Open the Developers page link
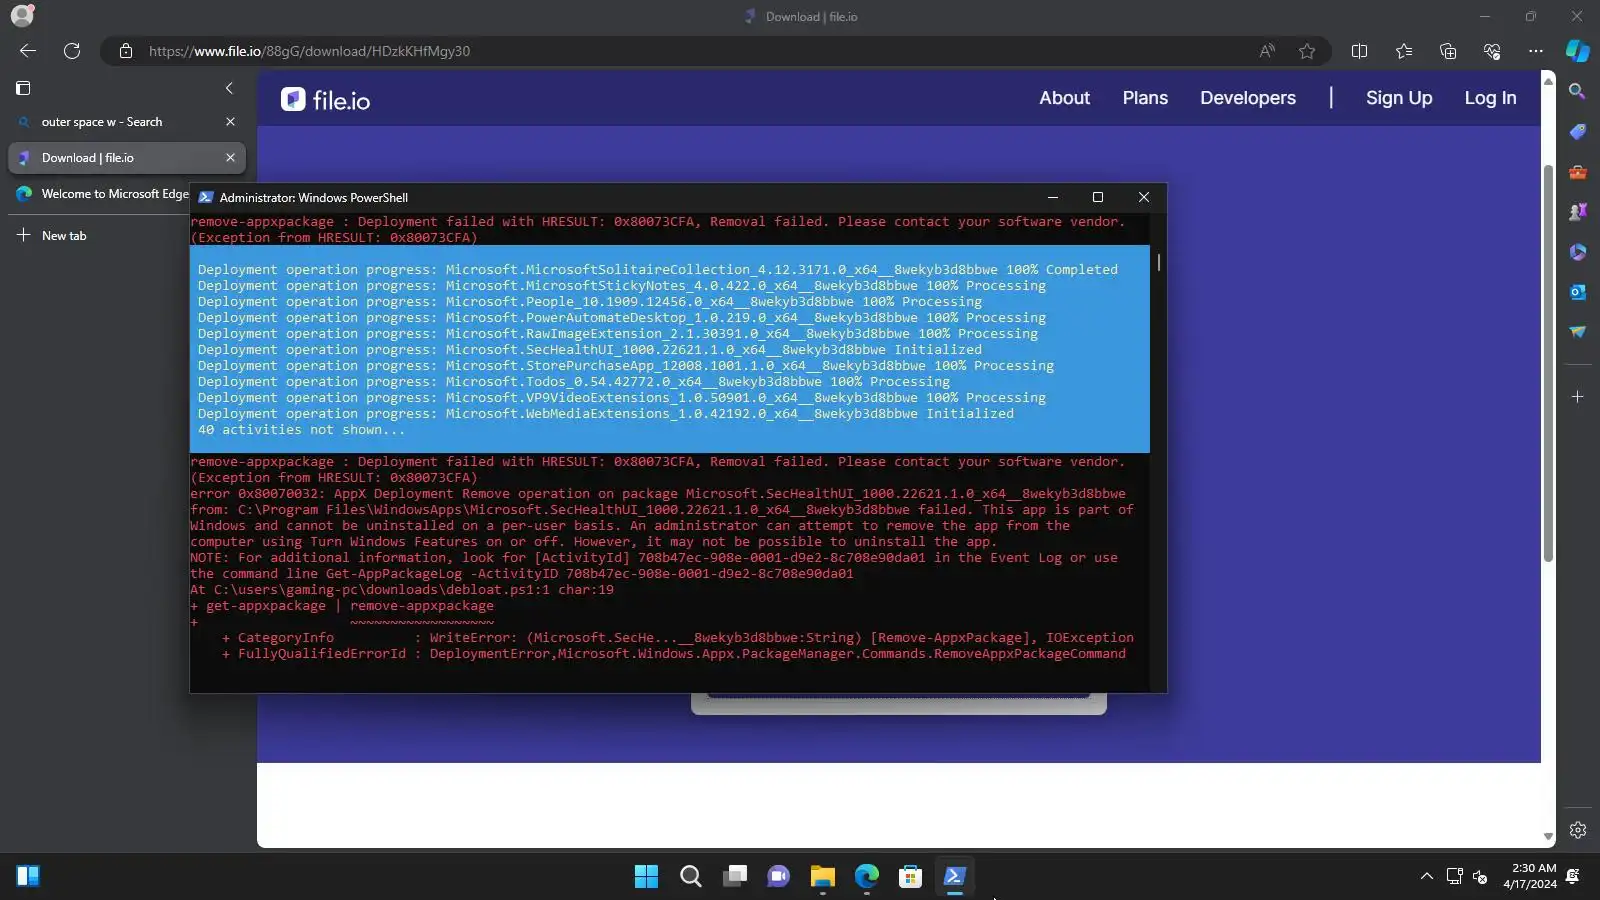The image size is (1600, 900). (1248, 98)
